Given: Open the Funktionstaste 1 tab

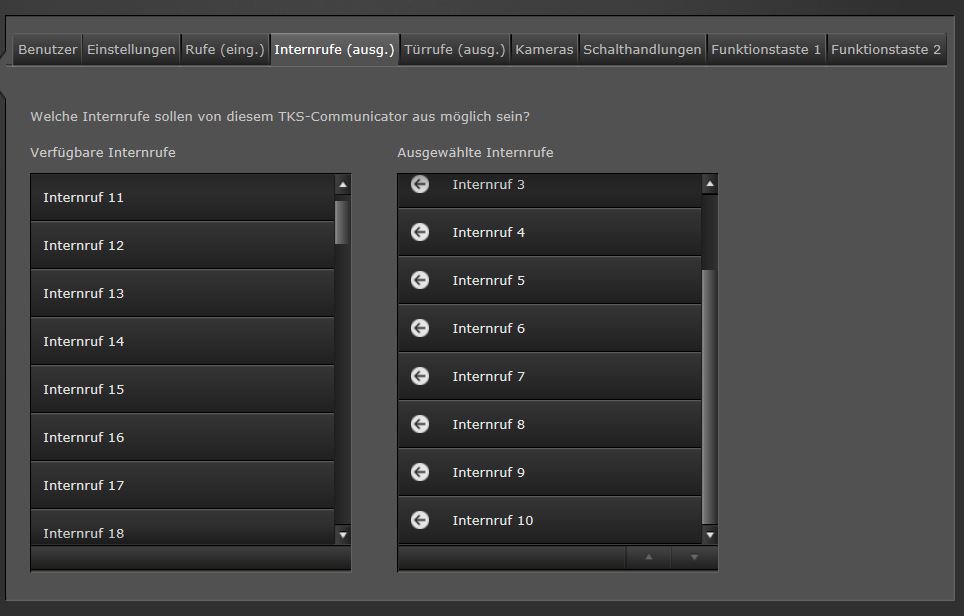Looking at the screenshot, I should tap(766, 49).
